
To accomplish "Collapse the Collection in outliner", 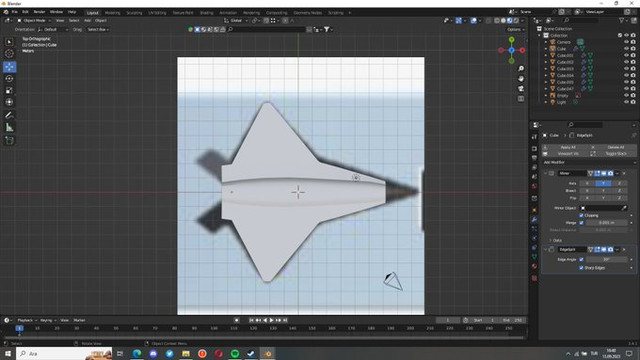I will pos(540,36).
